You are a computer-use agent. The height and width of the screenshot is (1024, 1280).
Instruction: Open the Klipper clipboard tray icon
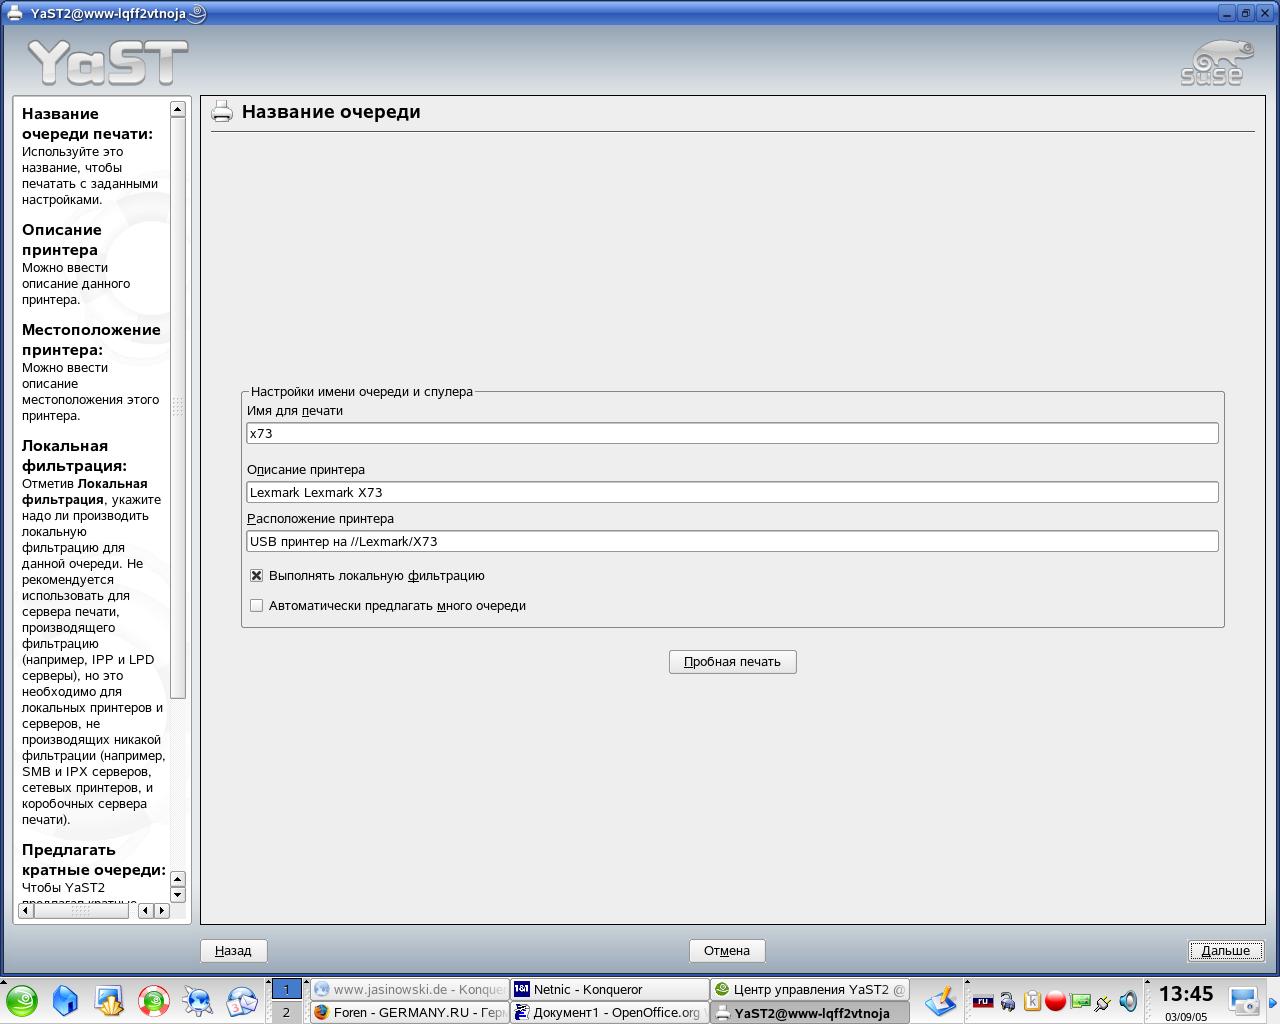click(x=1031, y=1001)
